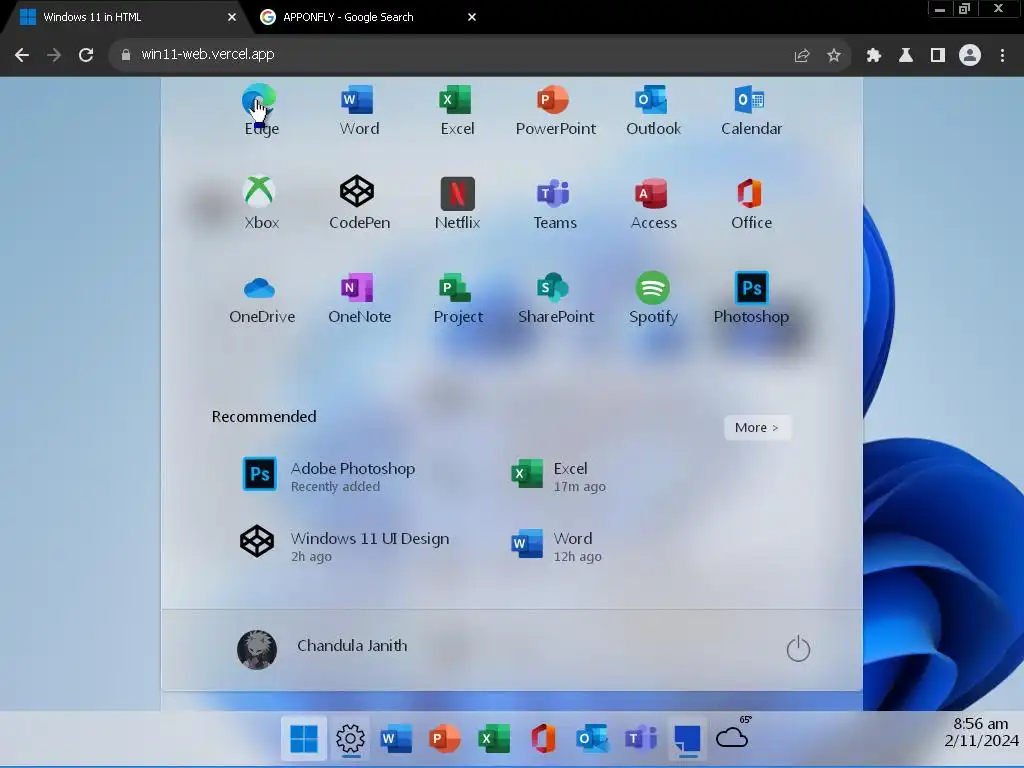Screen dimensions: 1024x768
Task: Open Windows 11 UI Design recommendation
Action: tap(345, 545)
